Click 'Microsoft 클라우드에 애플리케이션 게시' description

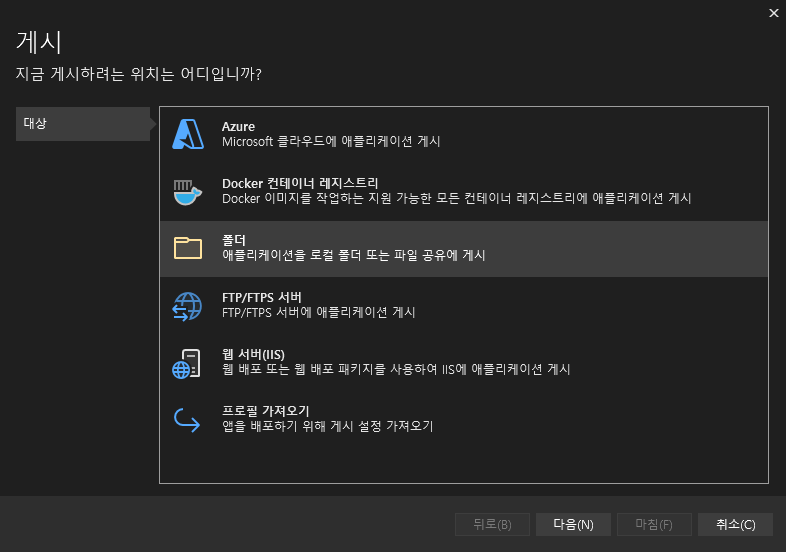[331, 141]
